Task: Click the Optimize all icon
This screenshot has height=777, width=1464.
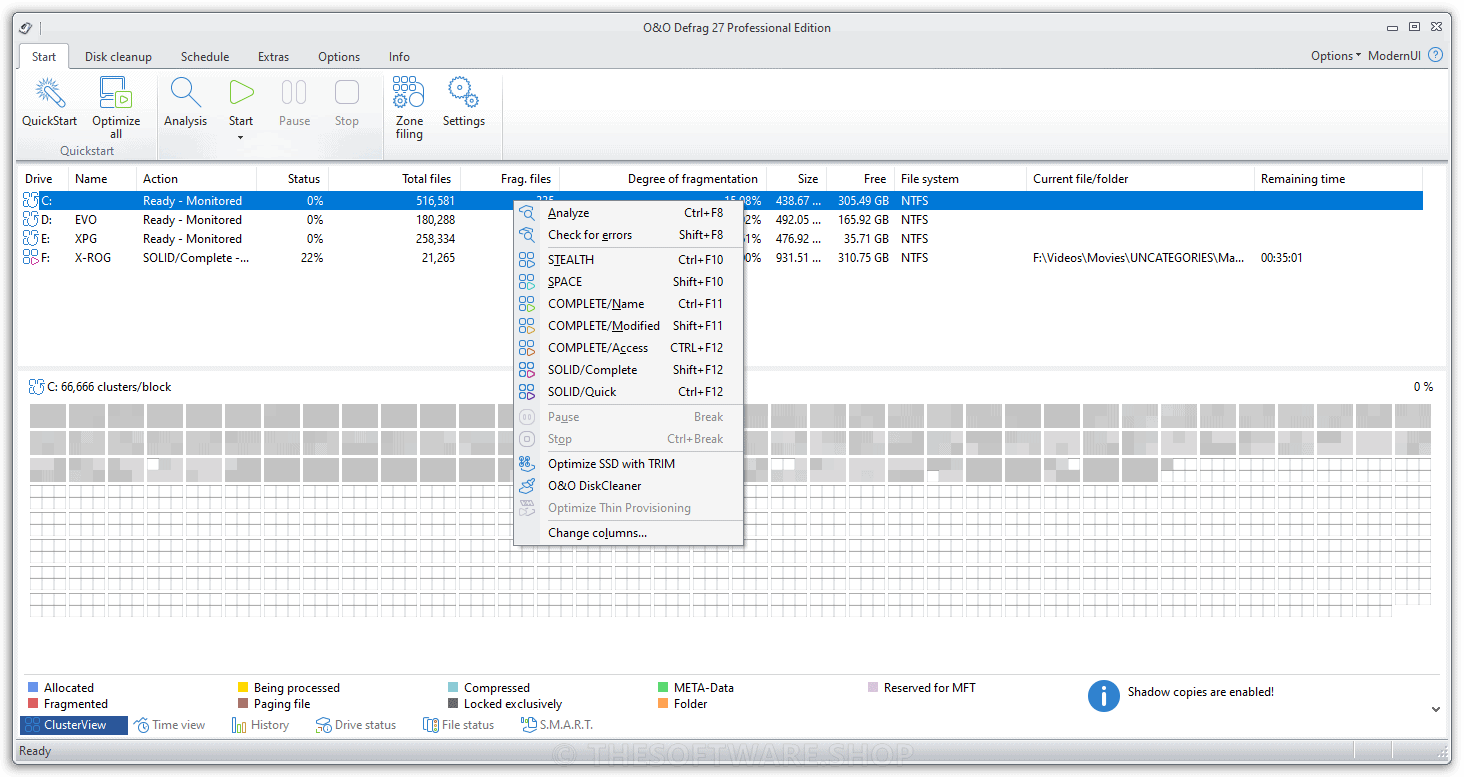Action: click(116, 93)
